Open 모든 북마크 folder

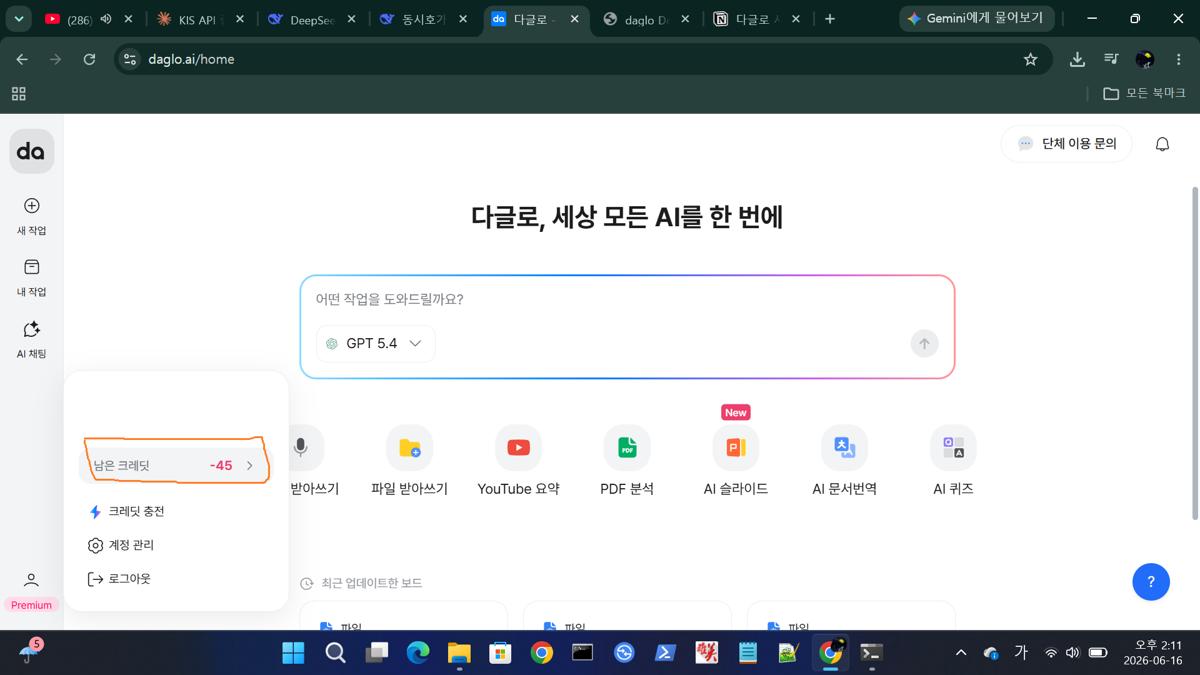tap(1144, 93)
